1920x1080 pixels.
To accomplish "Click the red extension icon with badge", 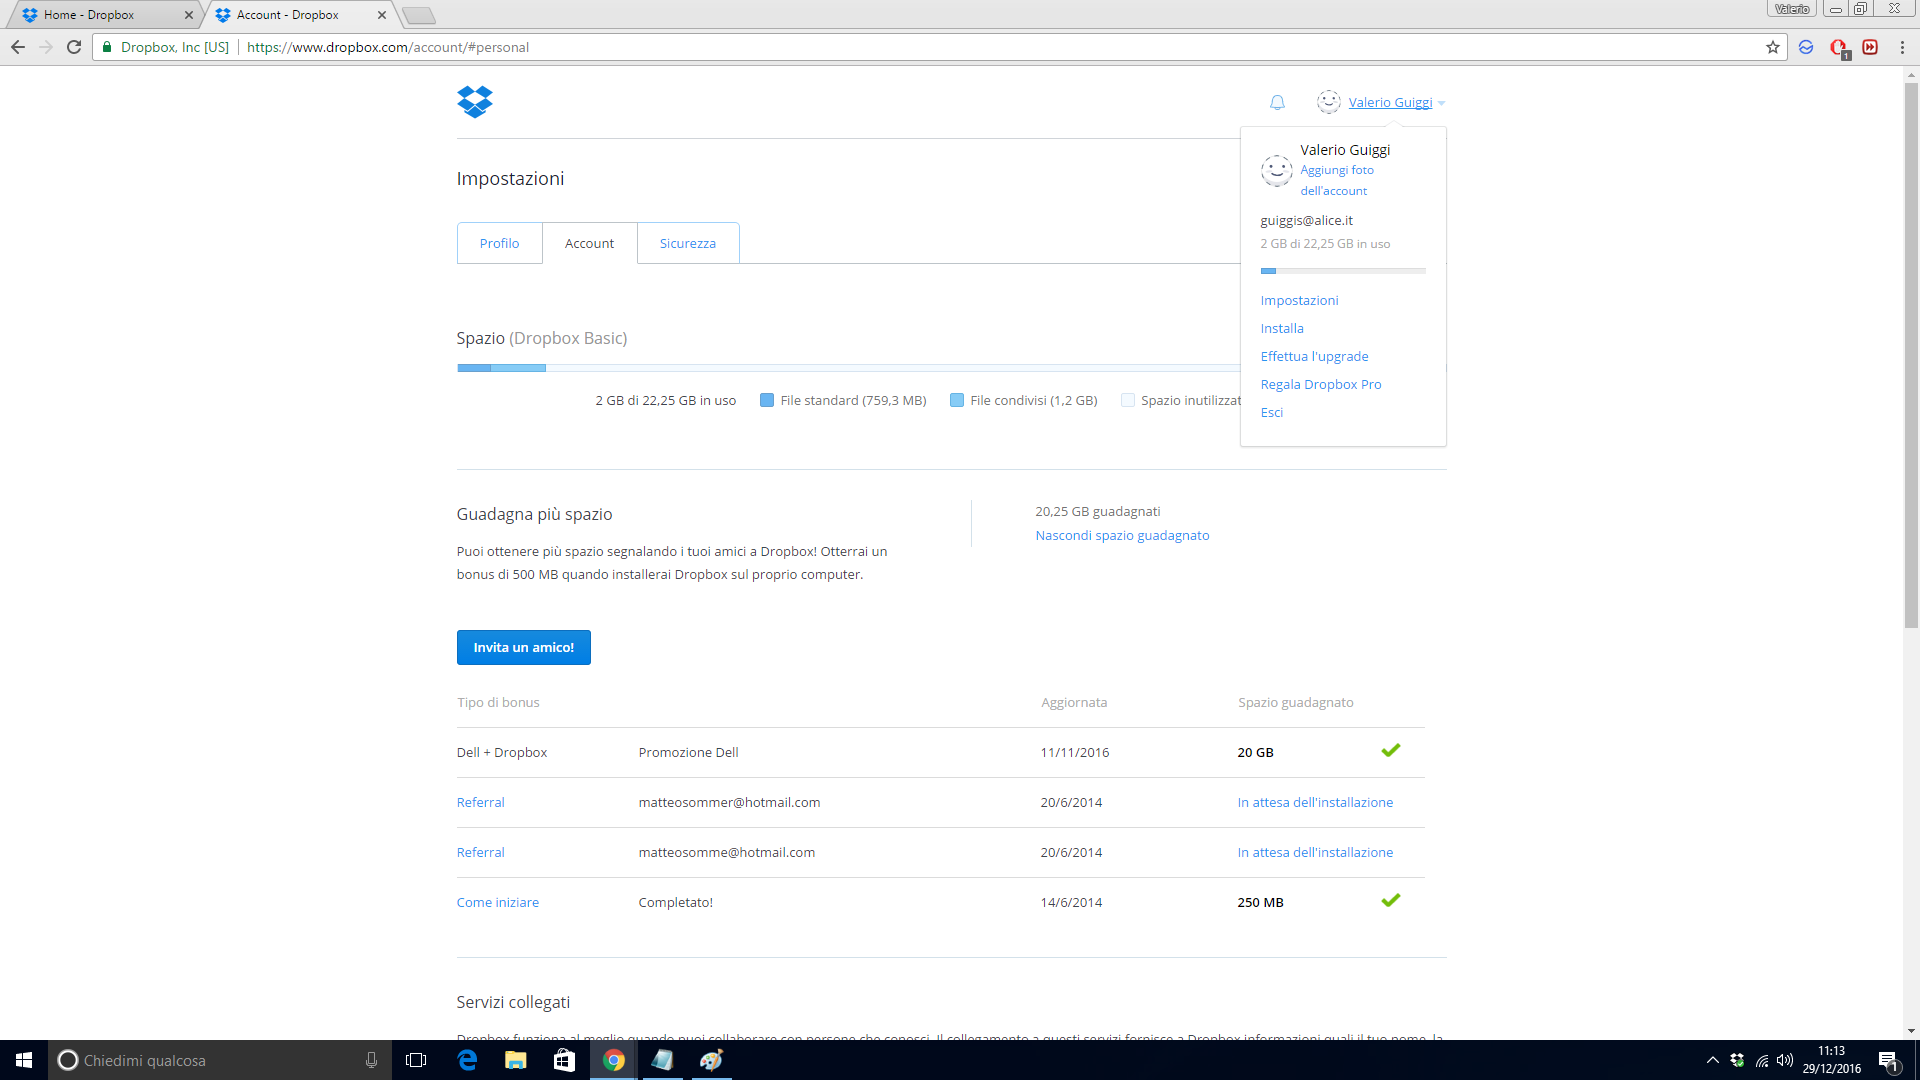I will click(1839, 48).
